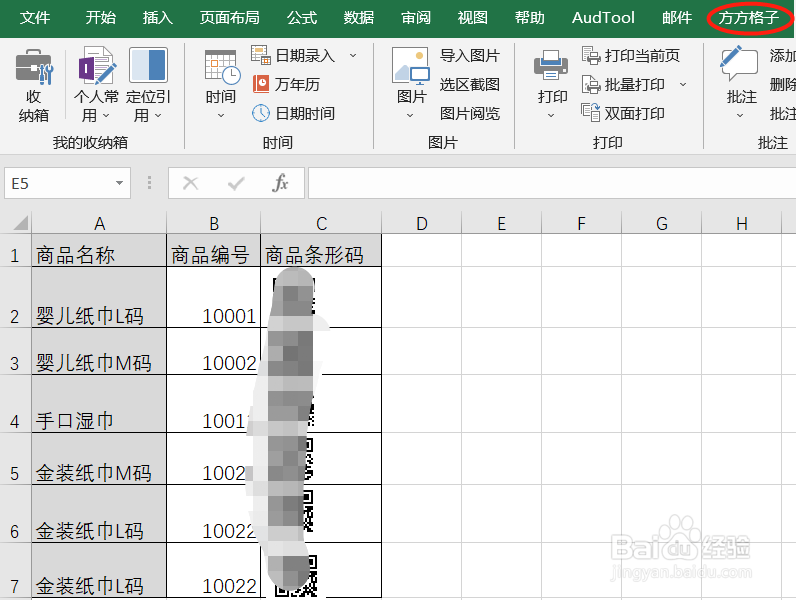Click the 日期时间 clock icon

(261, 113)
